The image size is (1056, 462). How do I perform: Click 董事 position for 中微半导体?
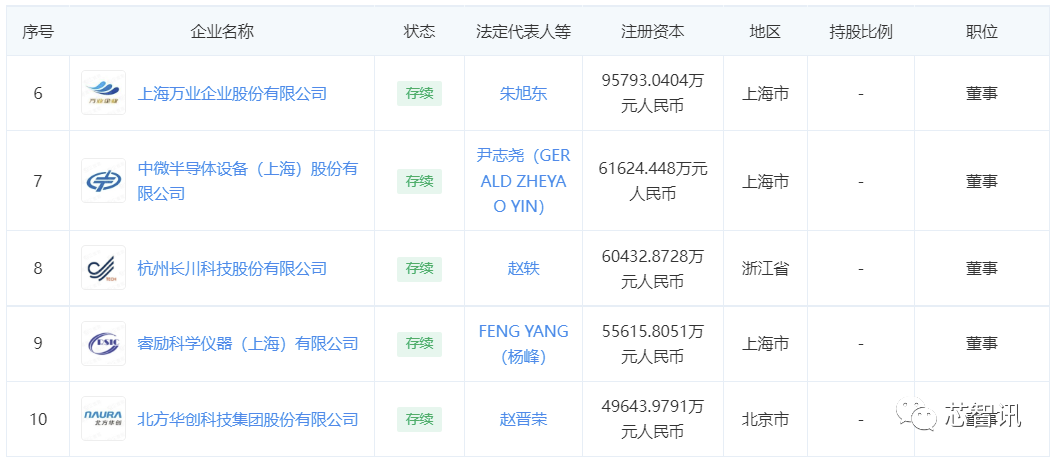(982, 181)
